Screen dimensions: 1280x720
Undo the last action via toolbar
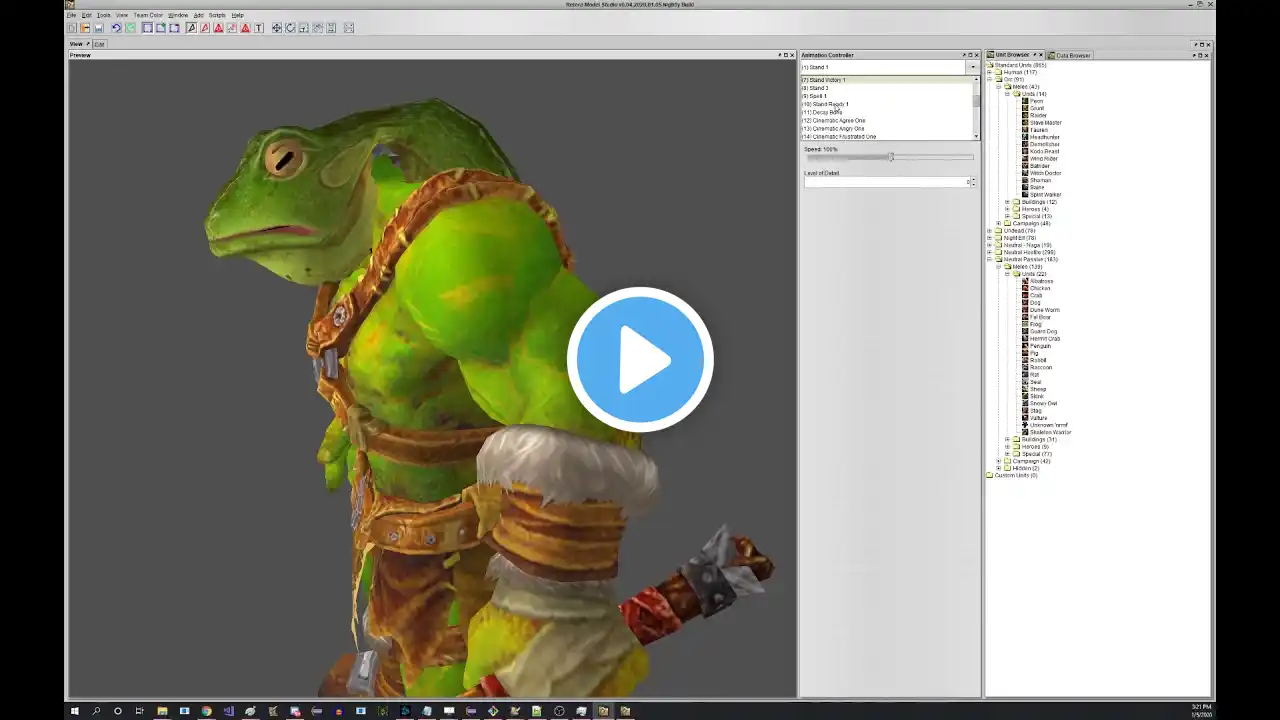click(116, 28)
